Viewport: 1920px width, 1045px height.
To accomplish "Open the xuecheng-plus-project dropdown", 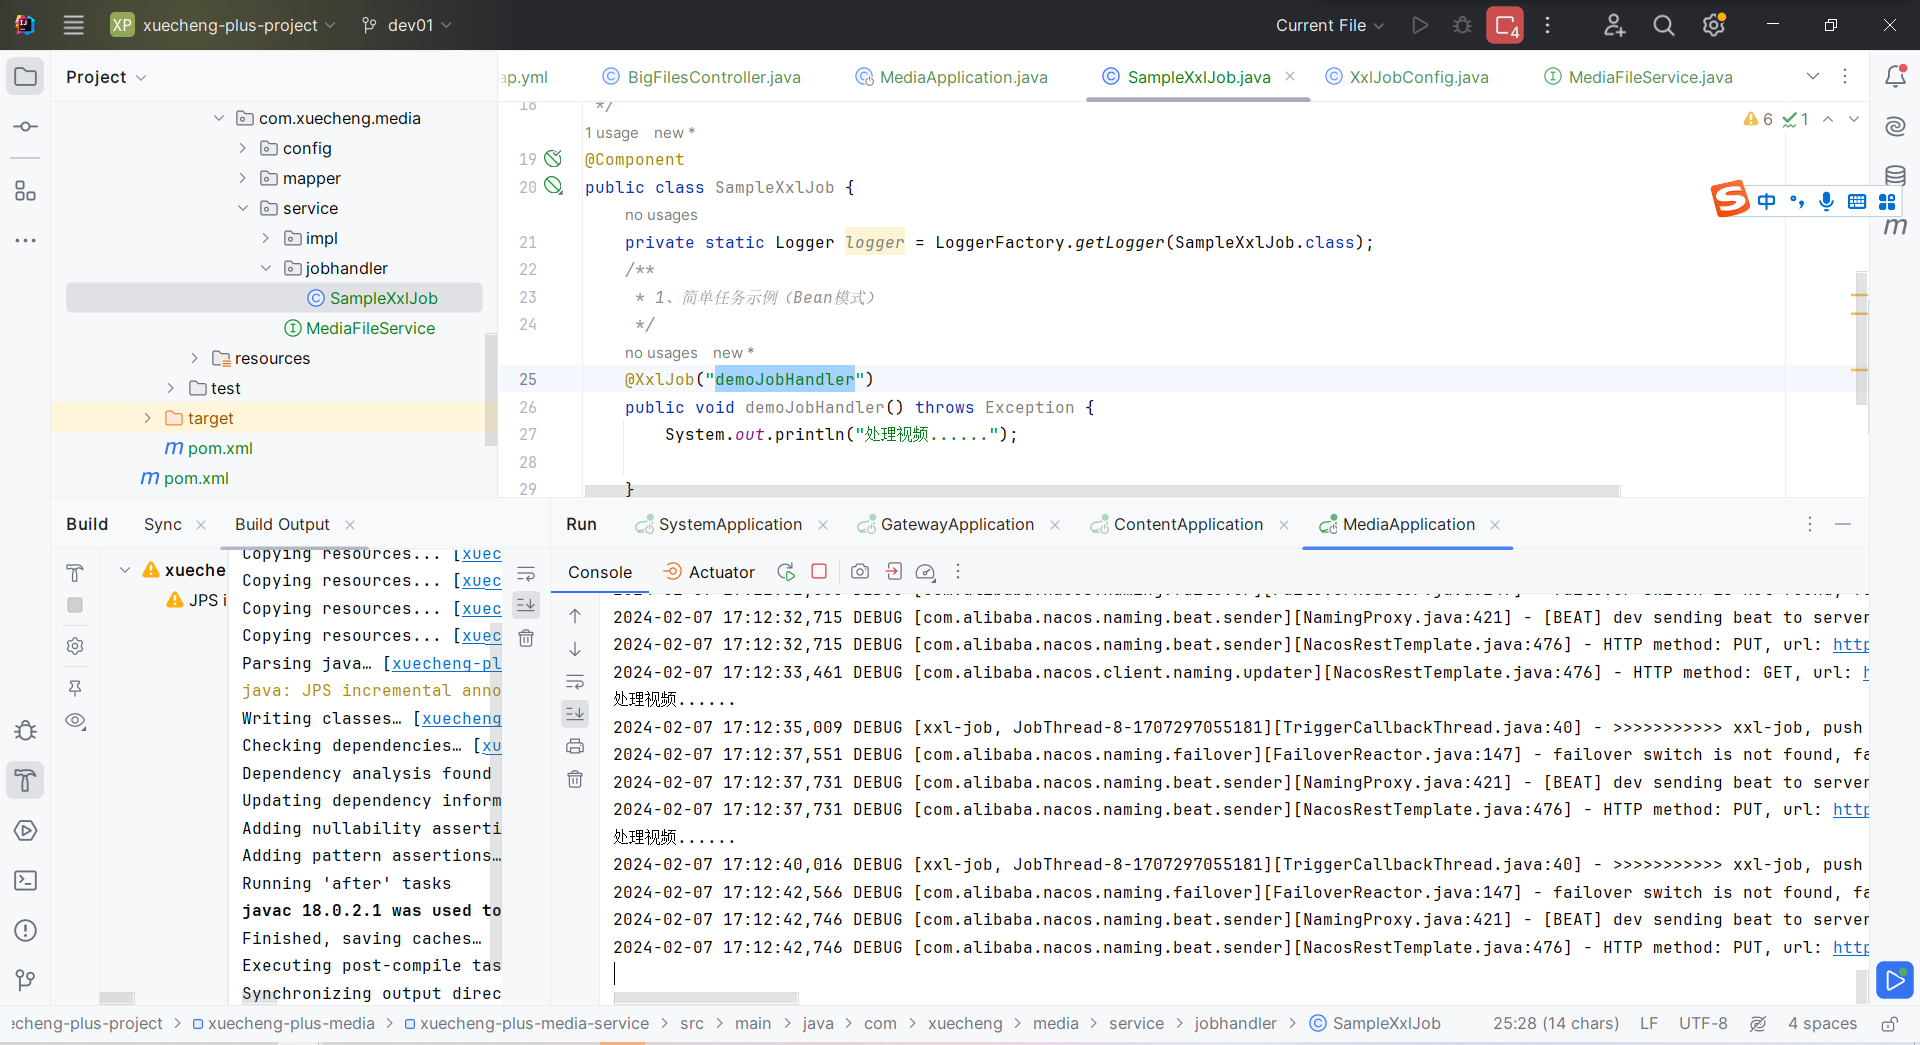I will 223,25.
